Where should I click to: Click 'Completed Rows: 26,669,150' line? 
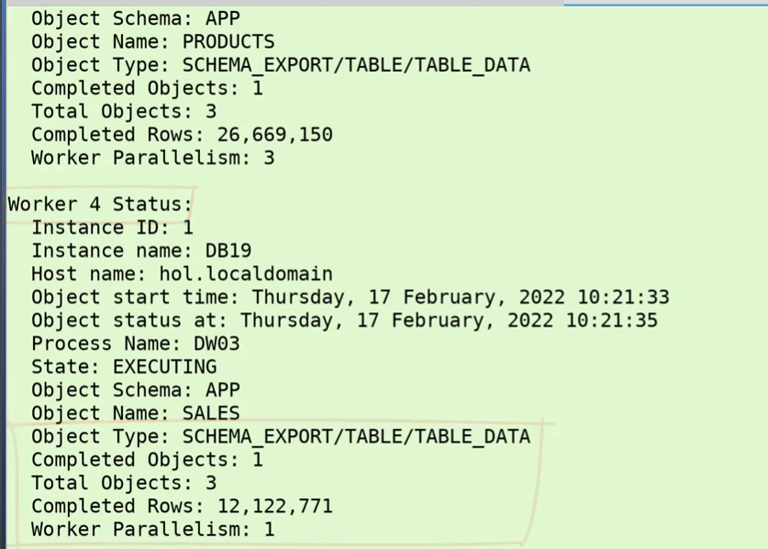(182, 135)
